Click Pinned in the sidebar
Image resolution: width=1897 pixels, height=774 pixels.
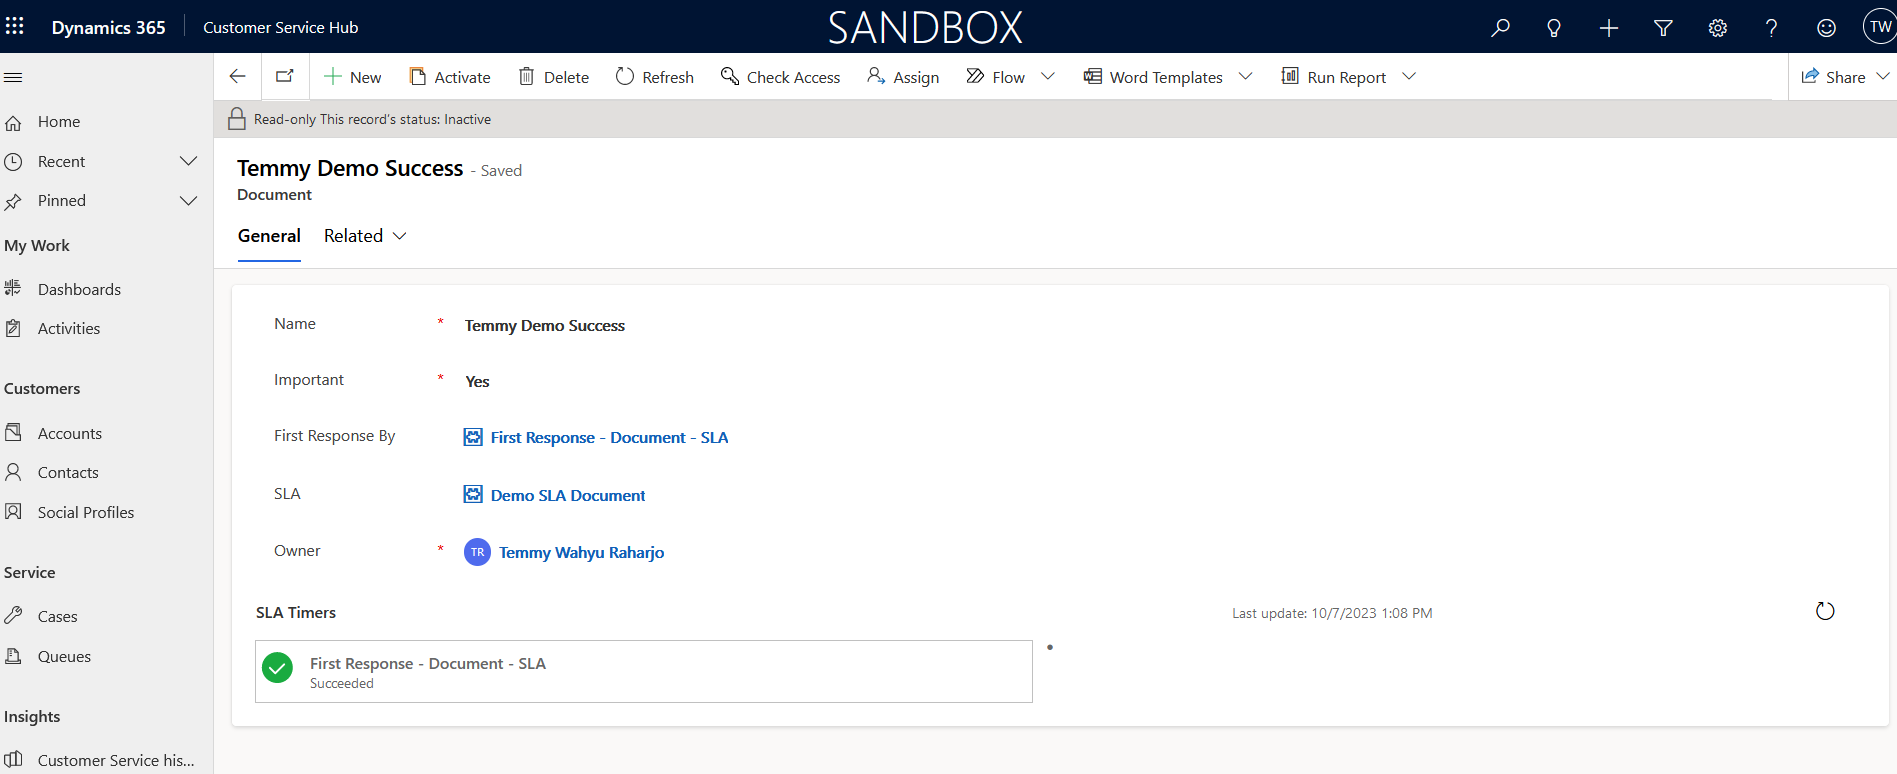pos(62,201)
